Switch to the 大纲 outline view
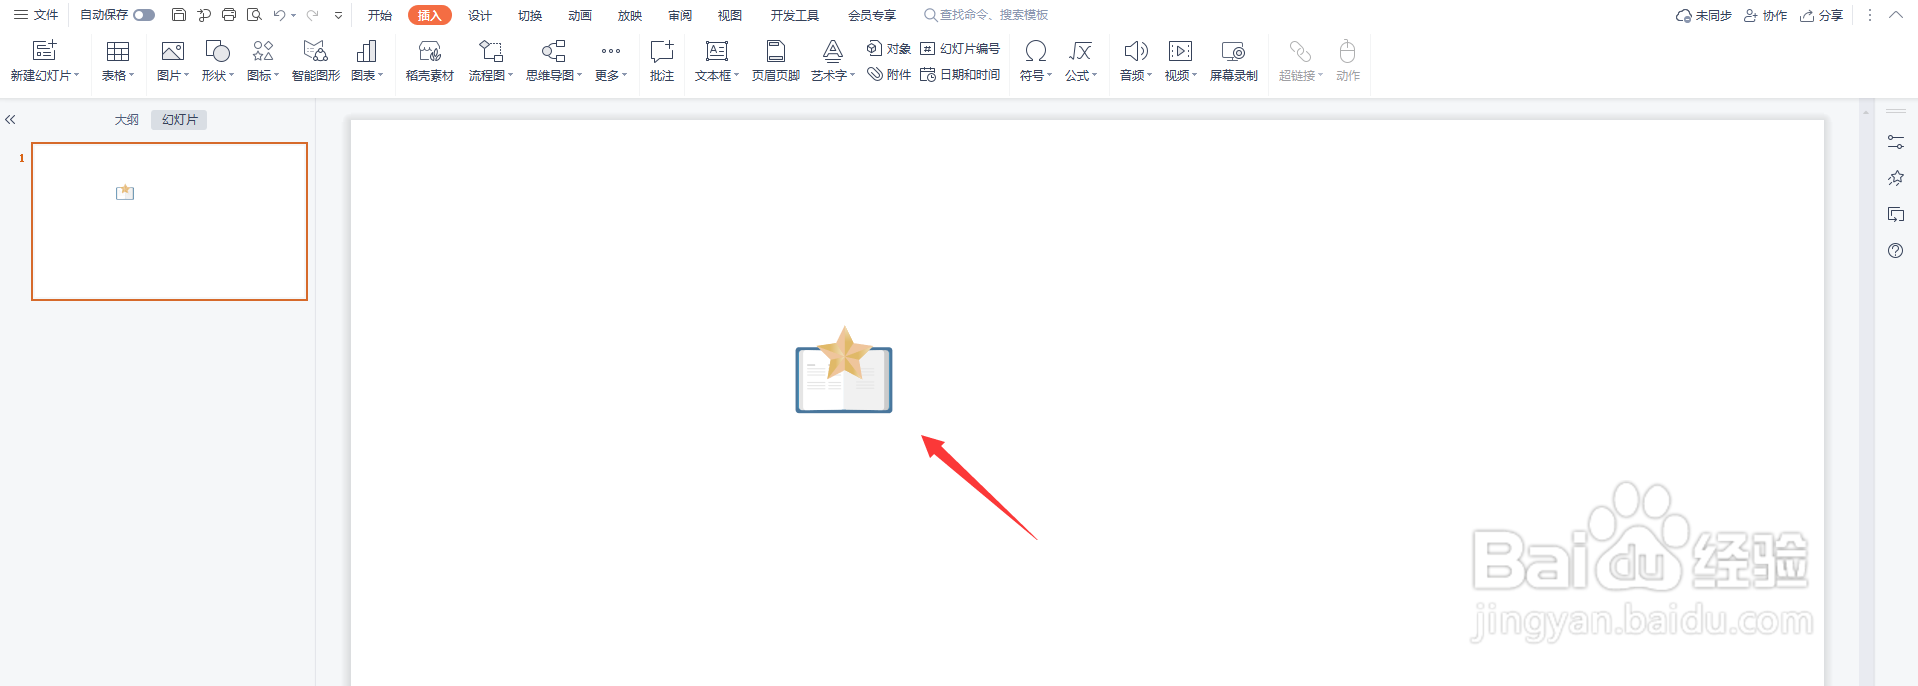This screenshot has width=1918, height=686. click(127, 120)
